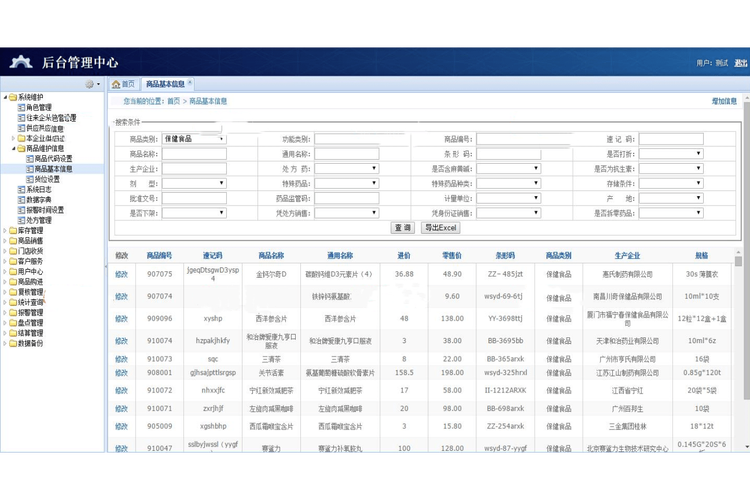Screen dimensions: 750x500
Task: Click the page's right-edge scrollbar
Action: point(747,249)
